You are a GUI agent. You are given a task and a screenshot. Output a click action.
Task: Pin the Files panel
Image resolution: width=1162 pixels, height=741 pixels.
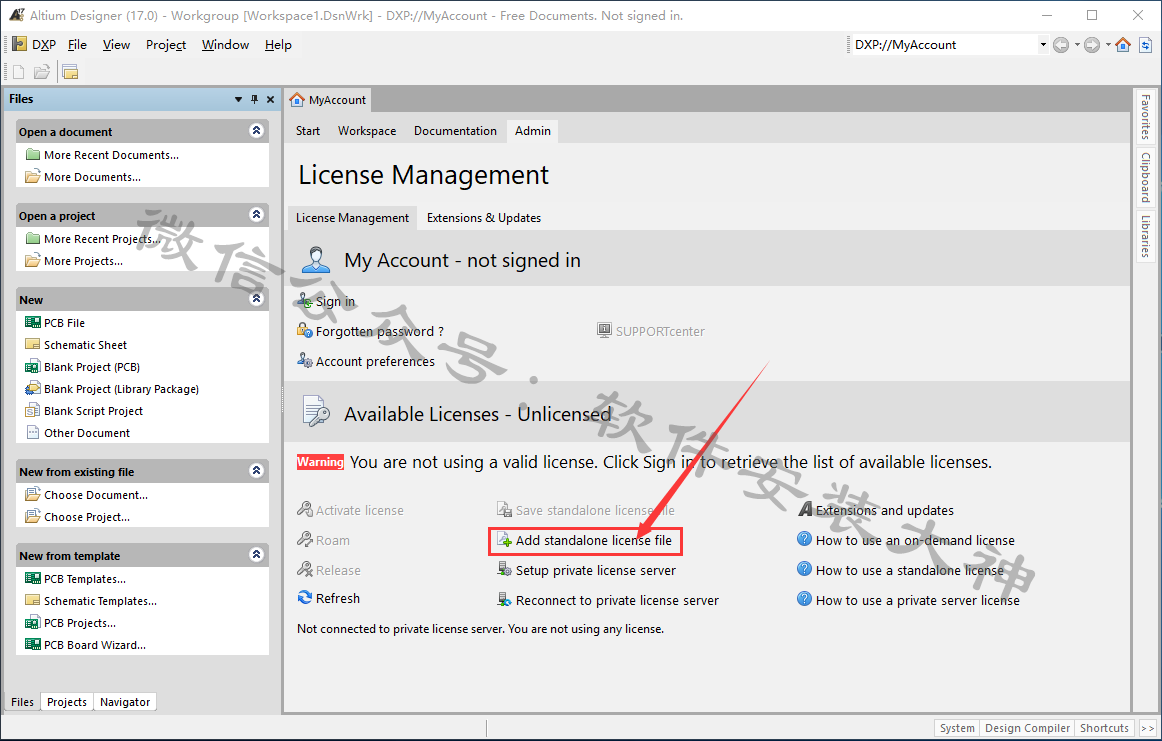coord(254,99)
